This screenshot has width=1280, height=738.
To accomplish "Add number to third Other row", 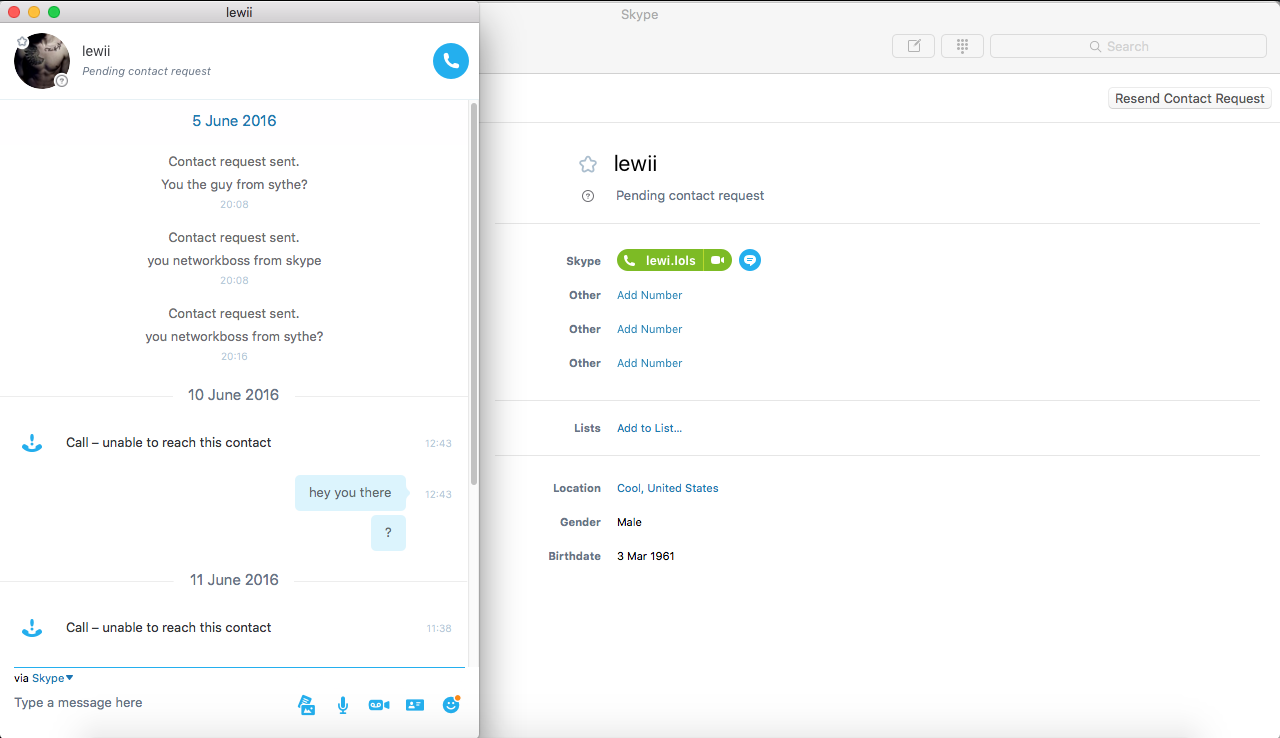I will 649,363.
